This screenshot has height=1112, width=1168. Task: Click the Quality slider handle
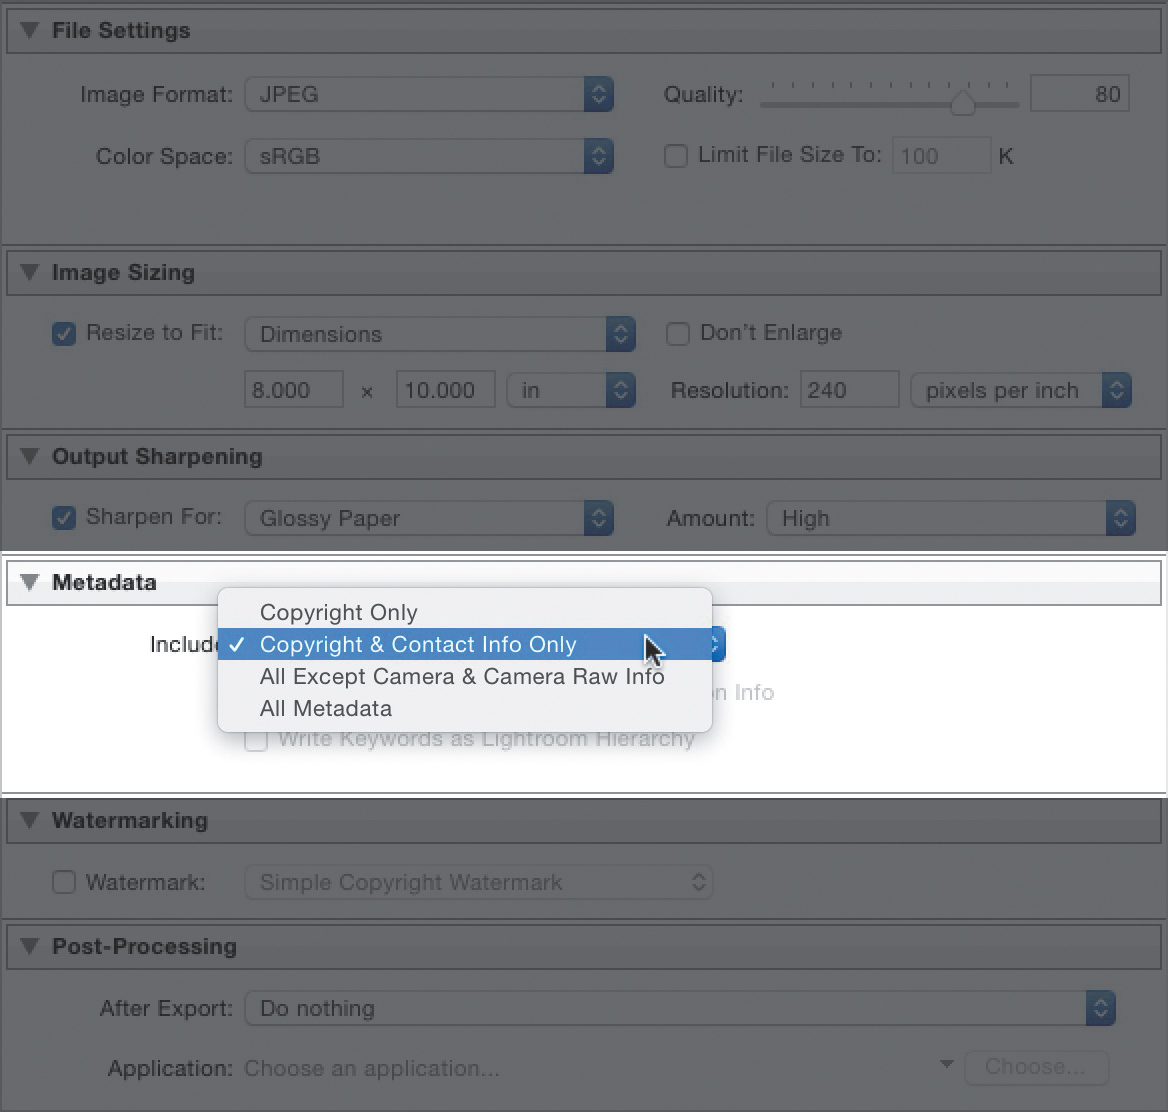pyautogui.click(x=962, y=103)
